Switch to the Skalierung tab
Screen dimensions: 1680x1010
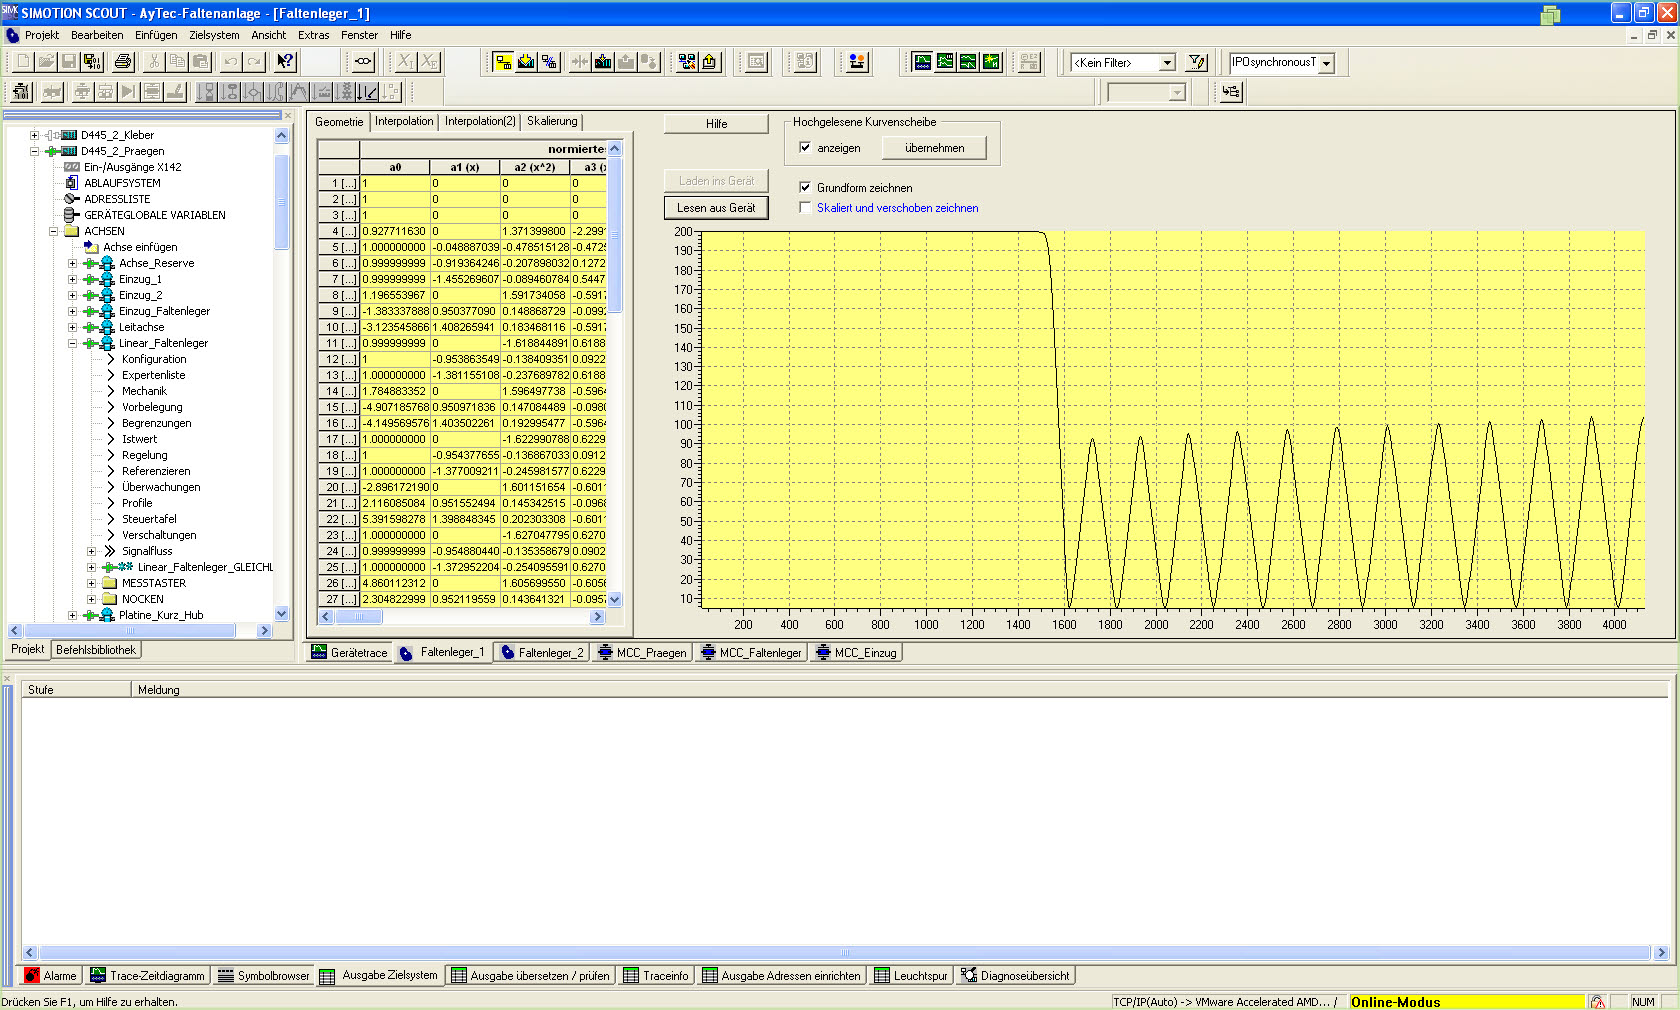[x=552, y=122]
